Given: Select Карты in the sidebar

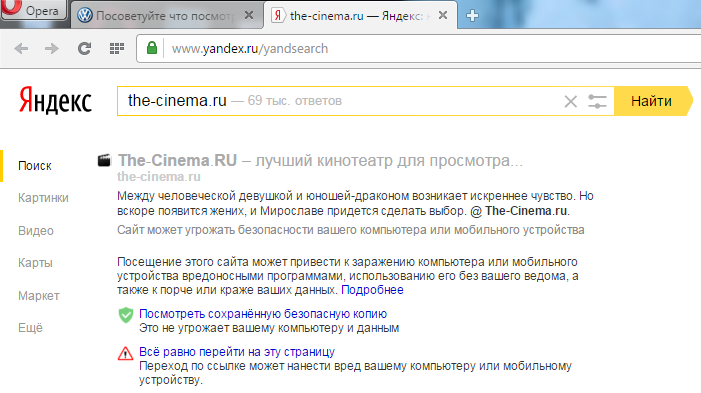Looking at the screenshot, I should (x=35, y=263).
